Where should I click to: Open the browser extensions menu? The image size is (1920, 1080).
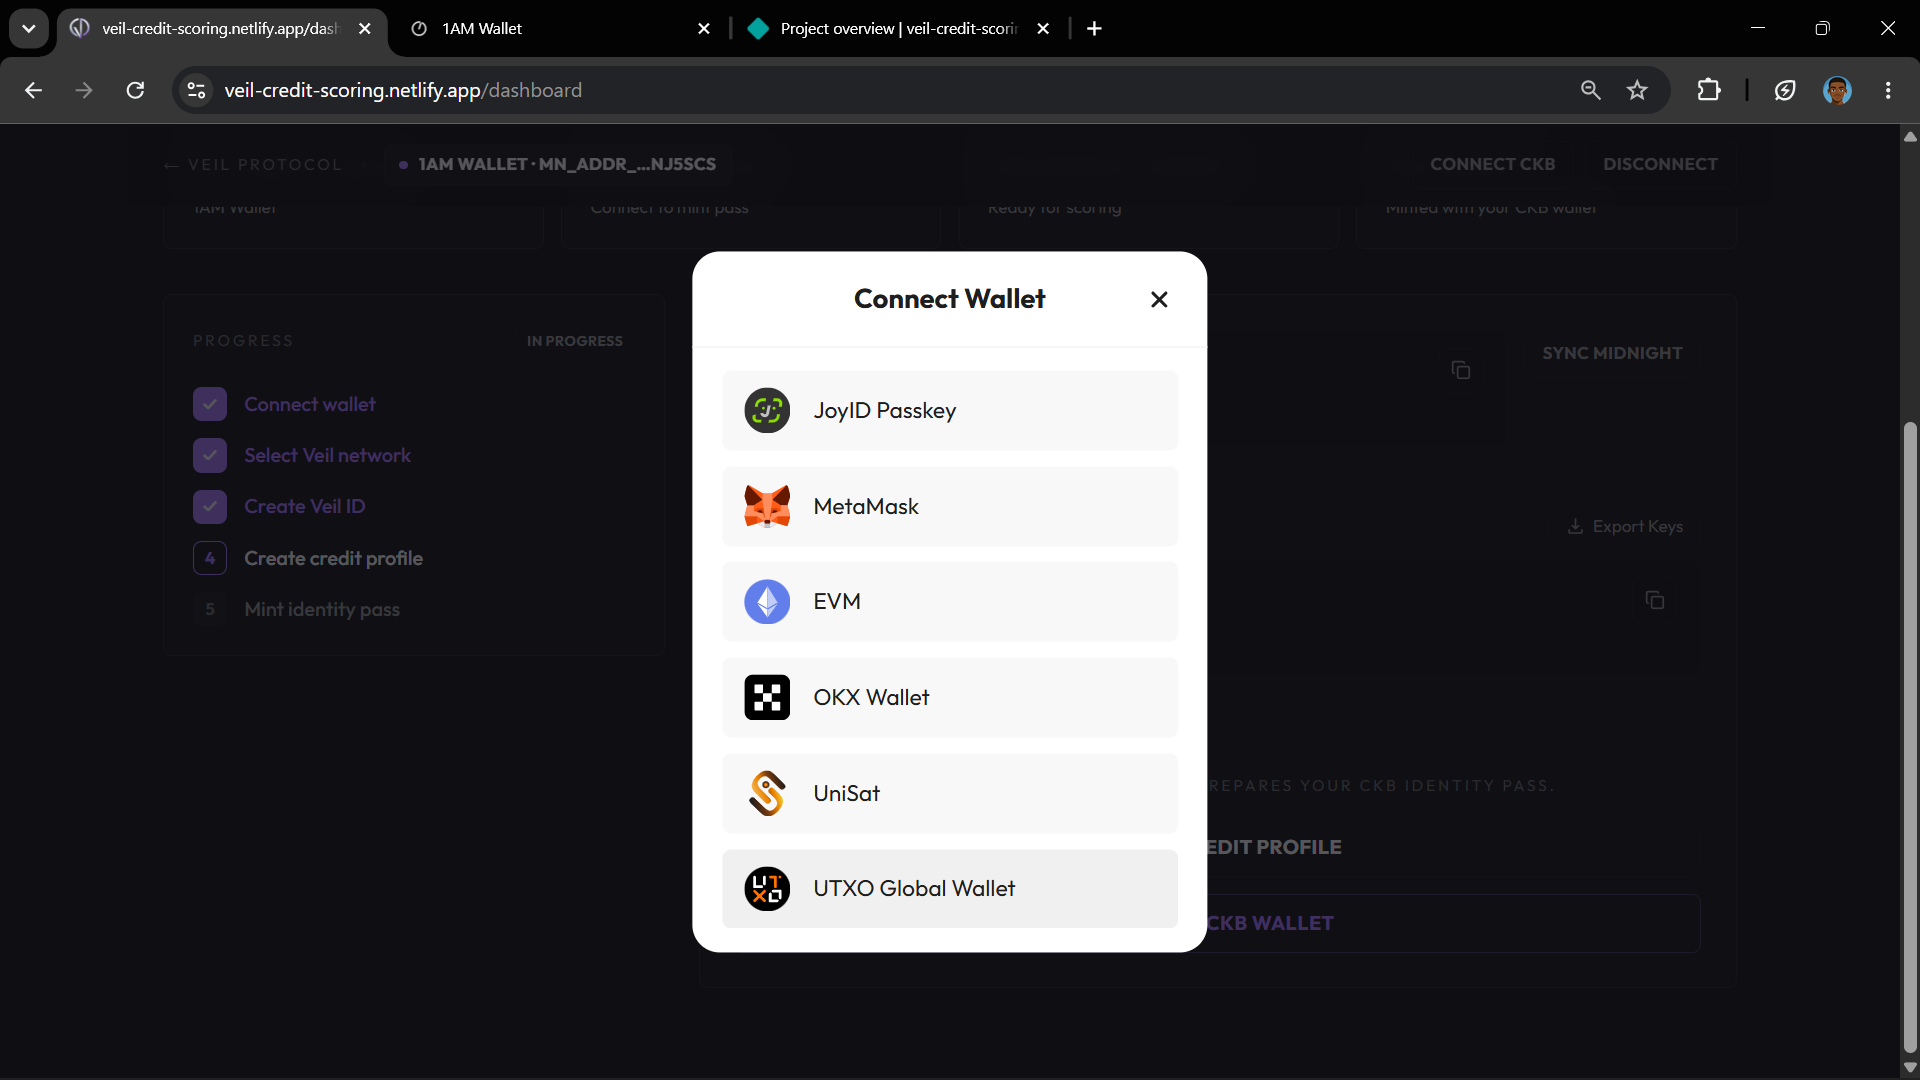pyautogui.click(x=1709, y=90)
